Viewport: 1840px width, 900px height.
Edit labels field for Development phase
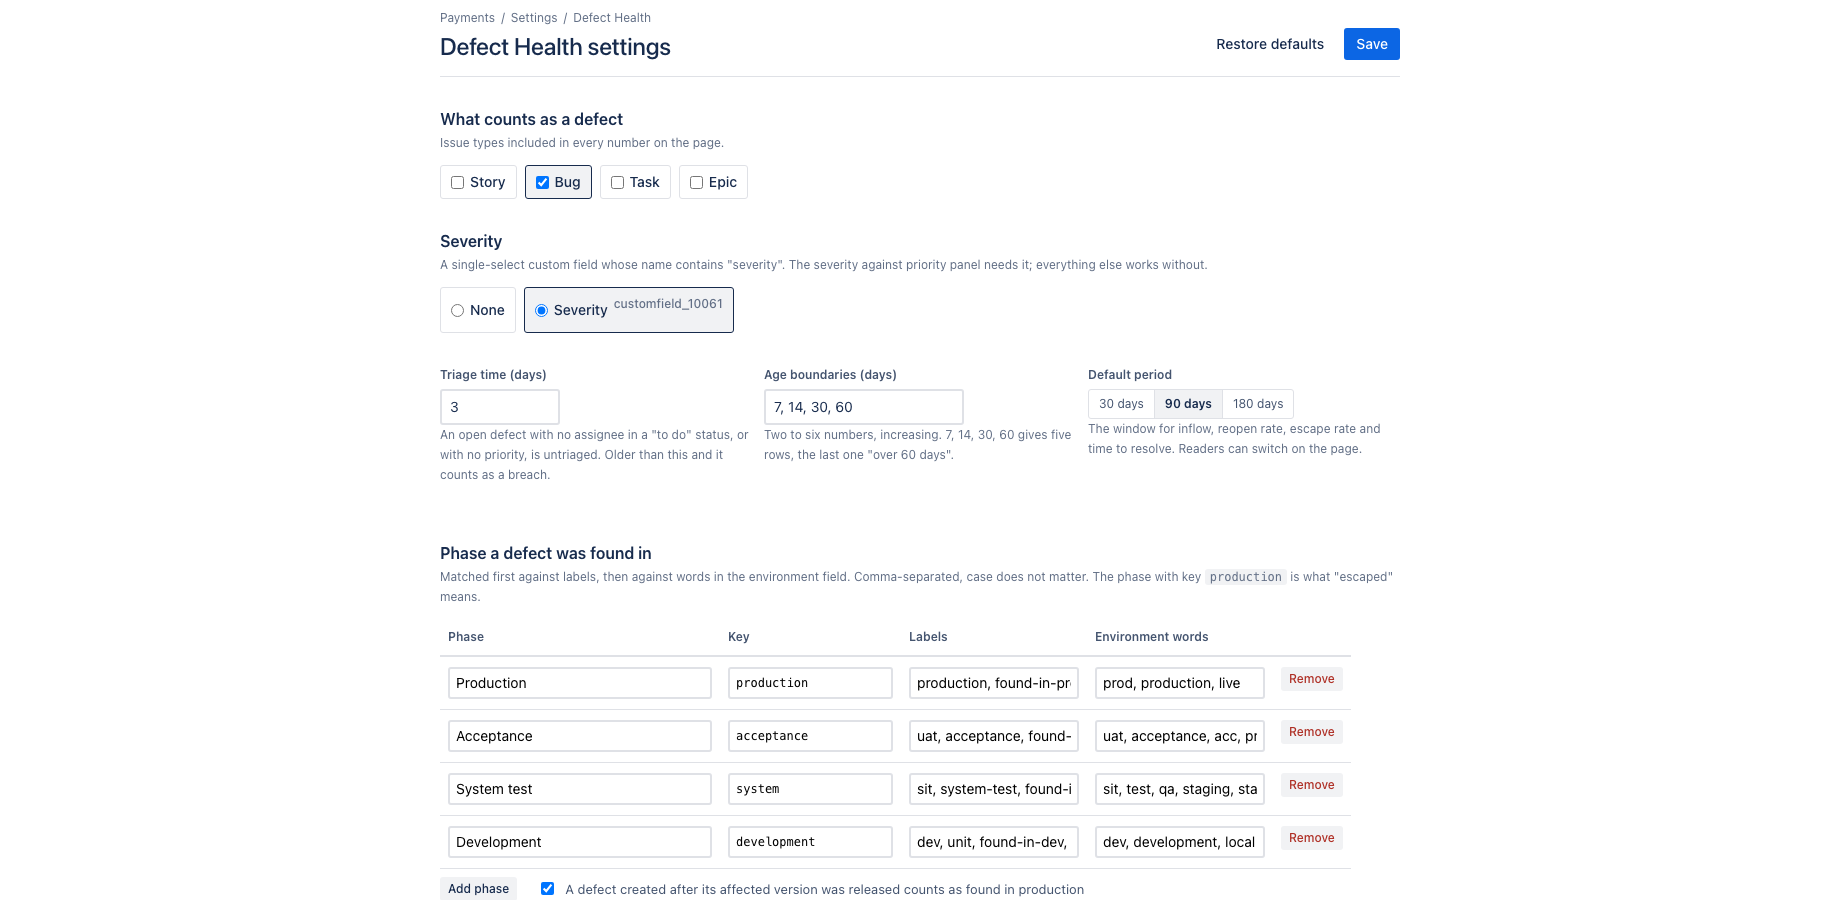tap(994, 842)
